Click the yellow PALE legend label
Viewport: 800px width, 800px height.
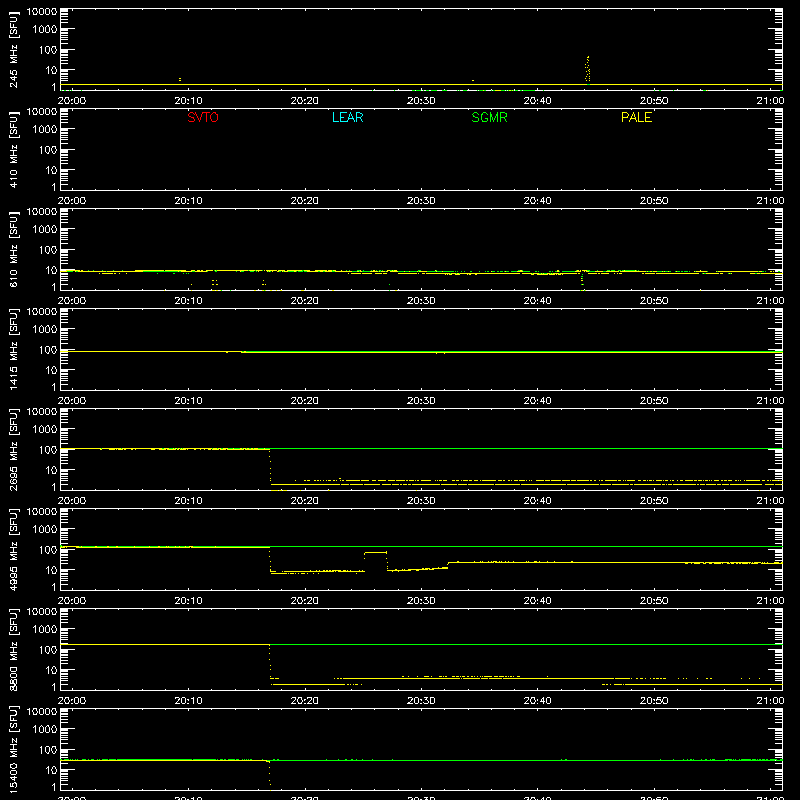click(636, 117)
